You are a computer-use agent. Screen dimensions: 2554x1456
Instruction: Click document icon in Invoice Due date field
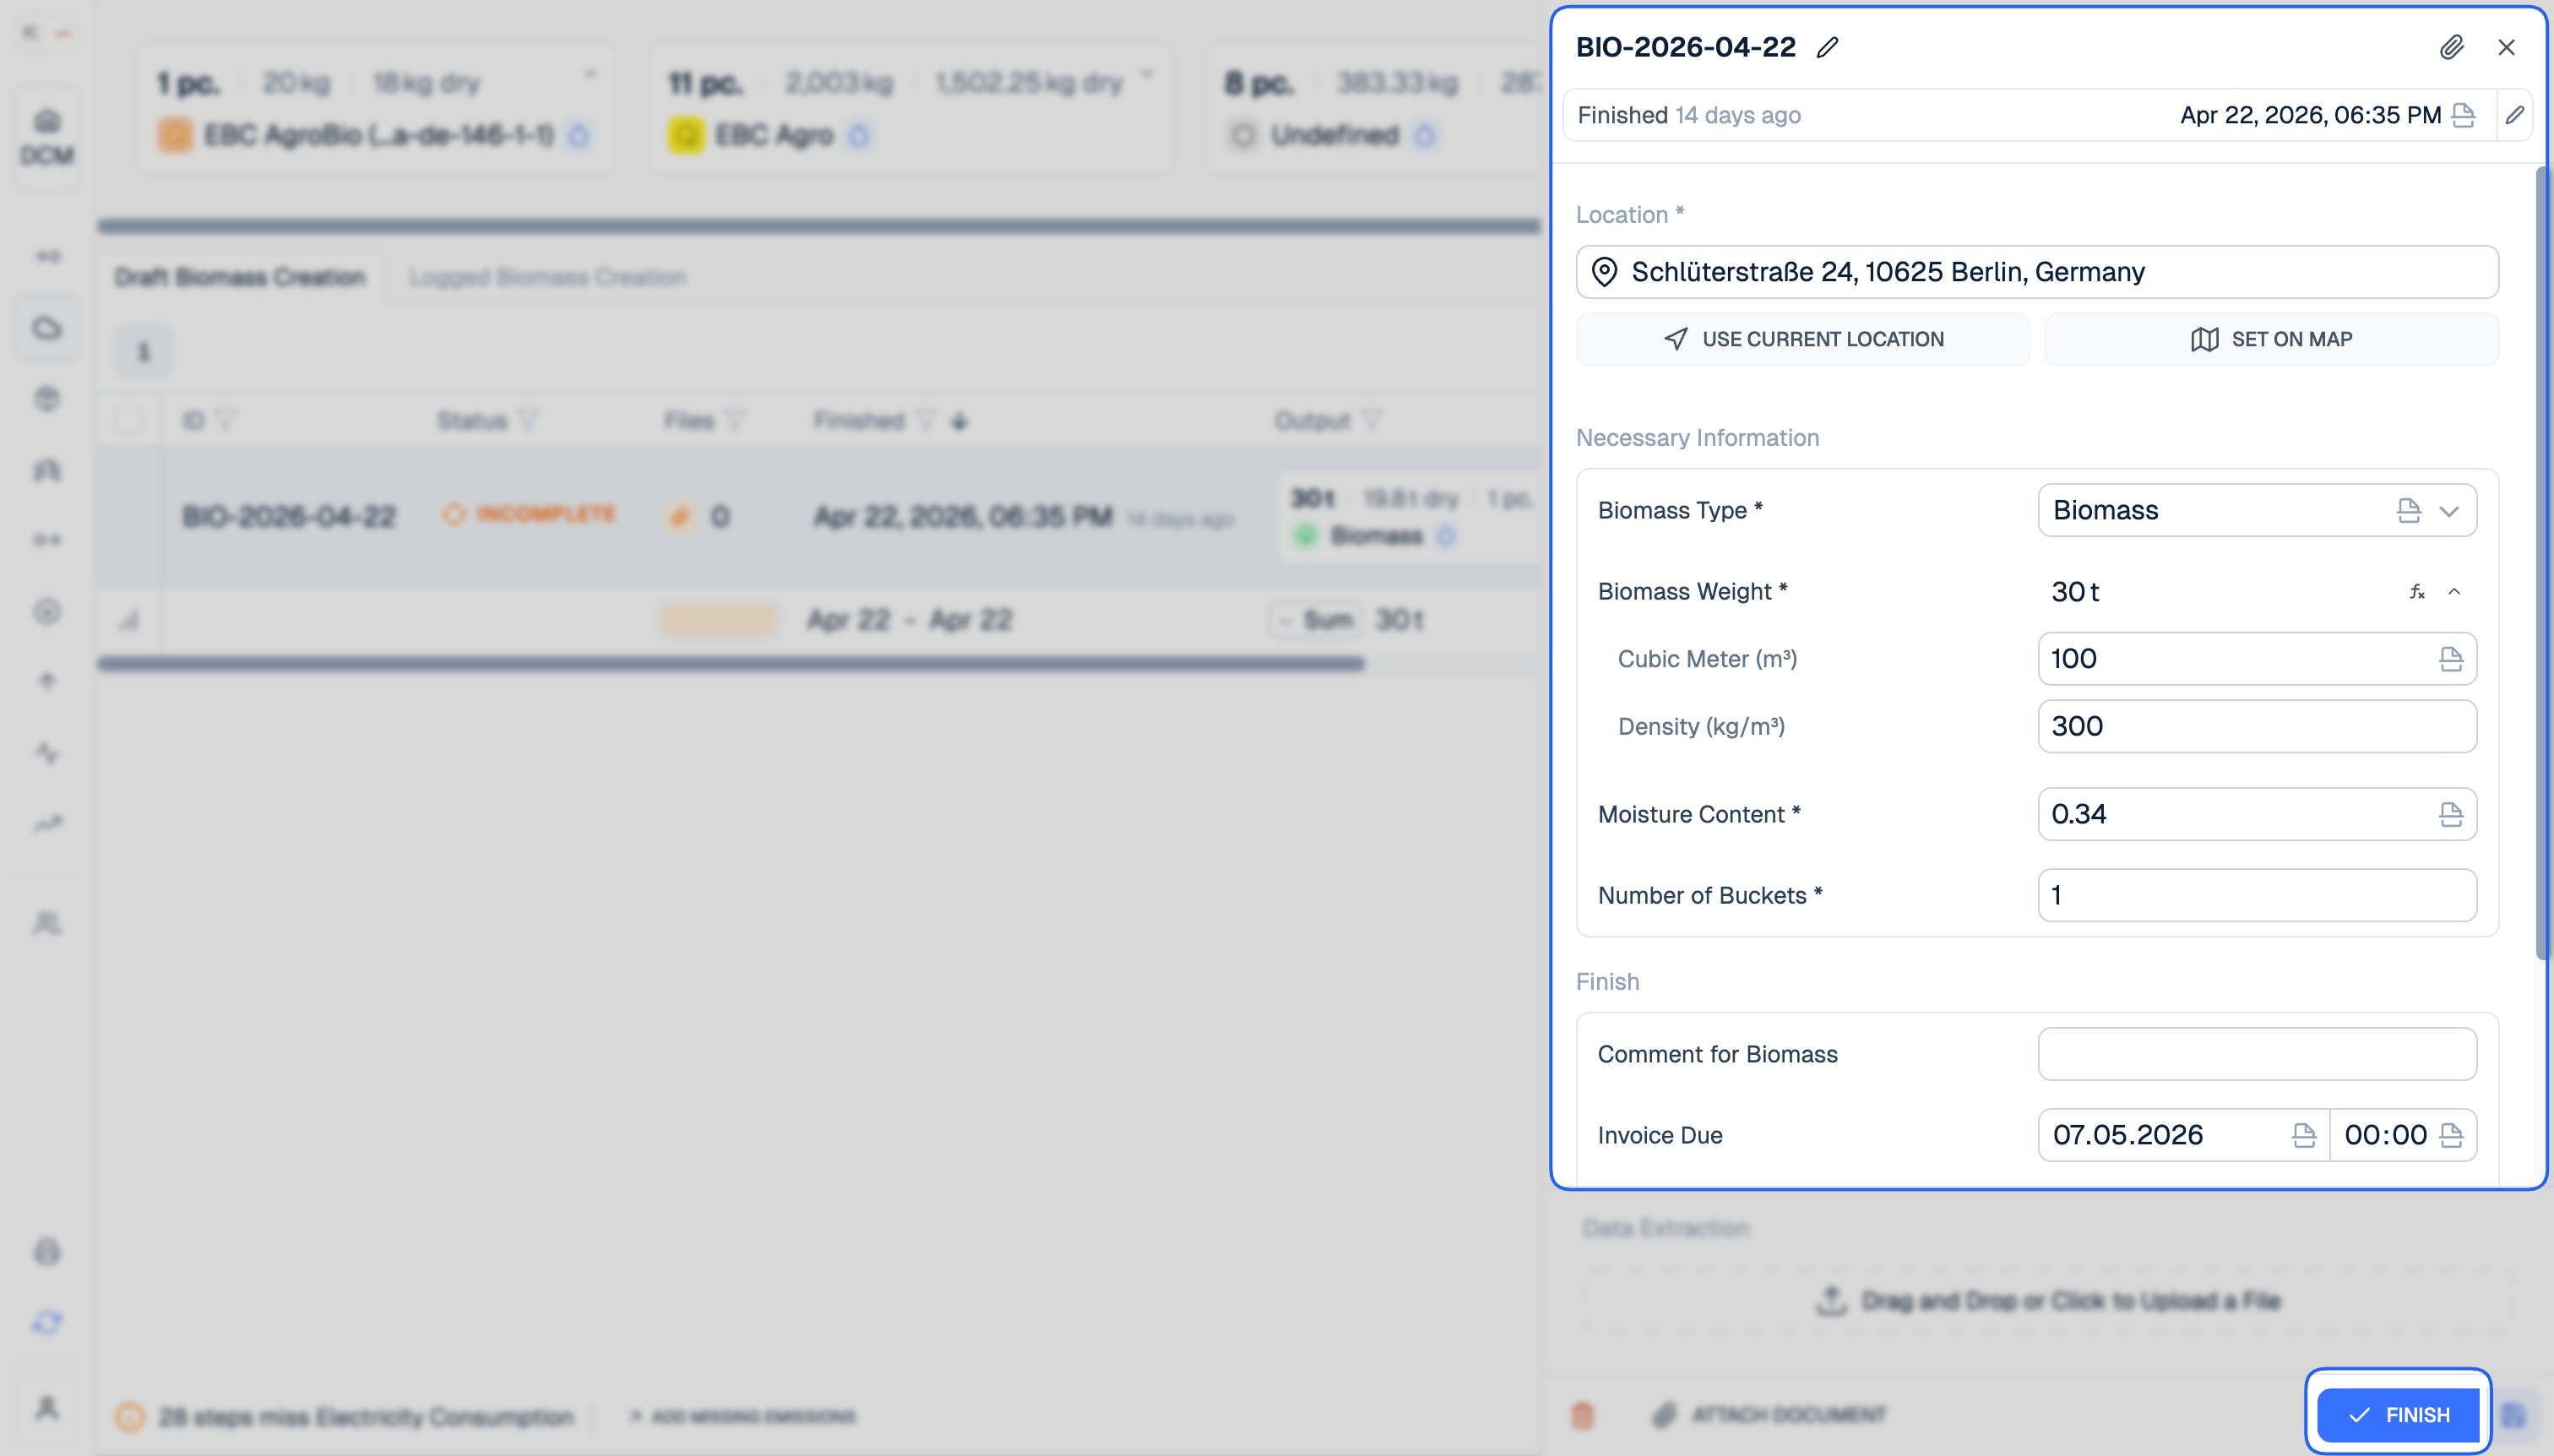click(2303, 1135)
